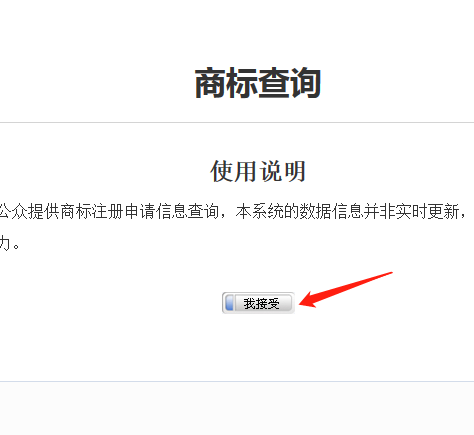Screen dimensions: 474x435
Task: Click the divider line above the footer
Action: [237, 381]
